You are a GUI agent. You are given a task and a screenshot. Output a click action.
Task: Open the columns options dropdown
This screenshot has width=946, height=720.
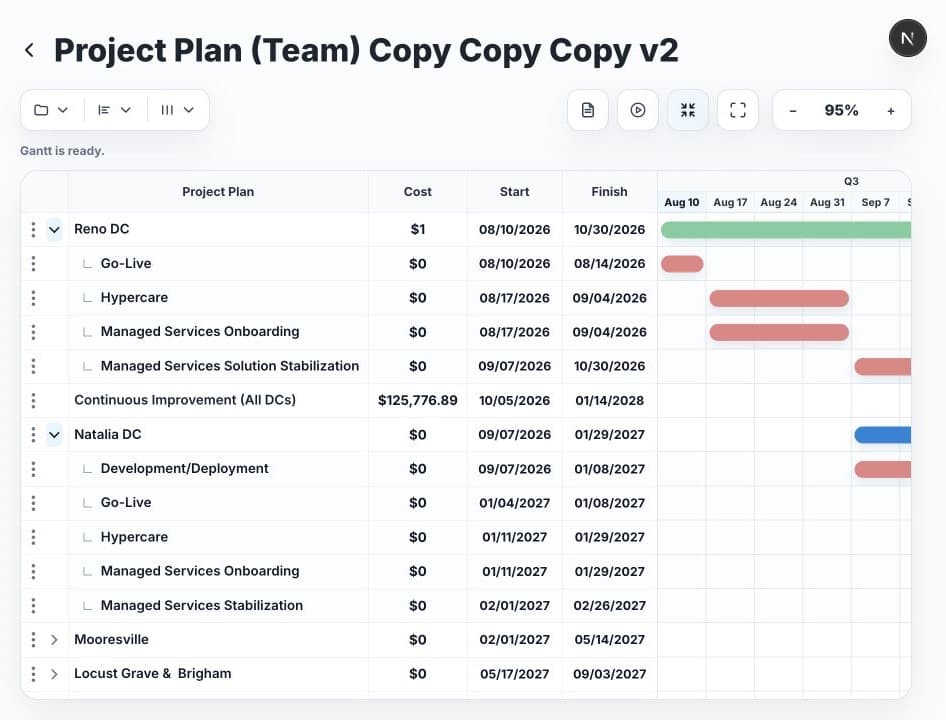tap(177, 110)
